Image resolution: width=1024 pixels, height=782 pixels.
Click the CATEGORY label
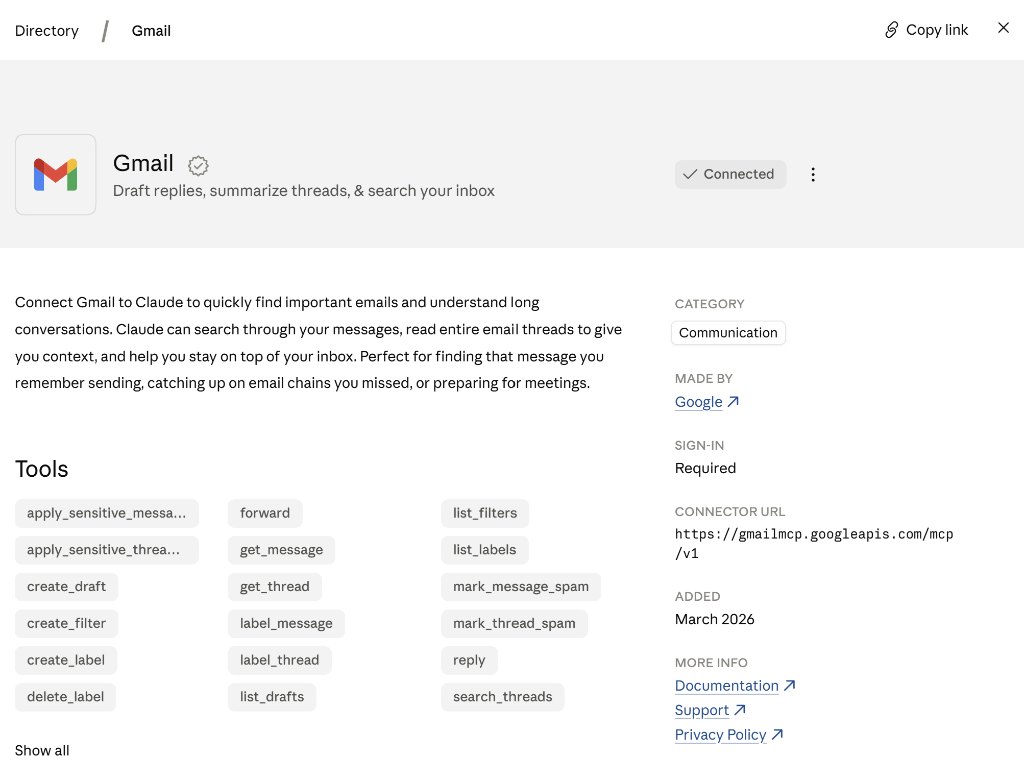709,304
